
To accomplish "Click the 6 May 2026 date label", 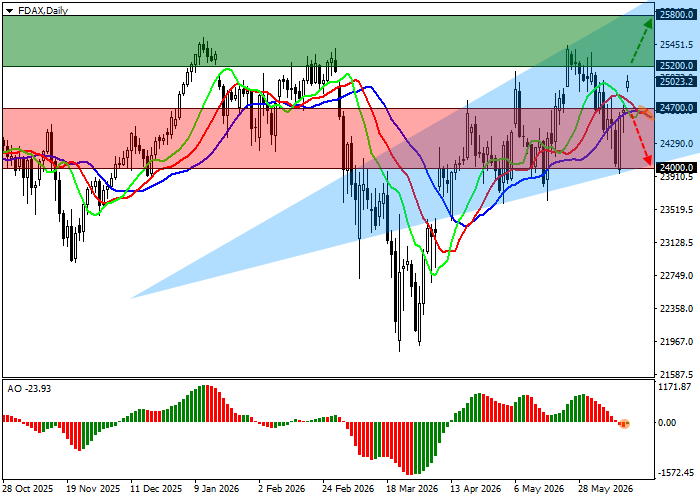I will click(x=539, y=489).
